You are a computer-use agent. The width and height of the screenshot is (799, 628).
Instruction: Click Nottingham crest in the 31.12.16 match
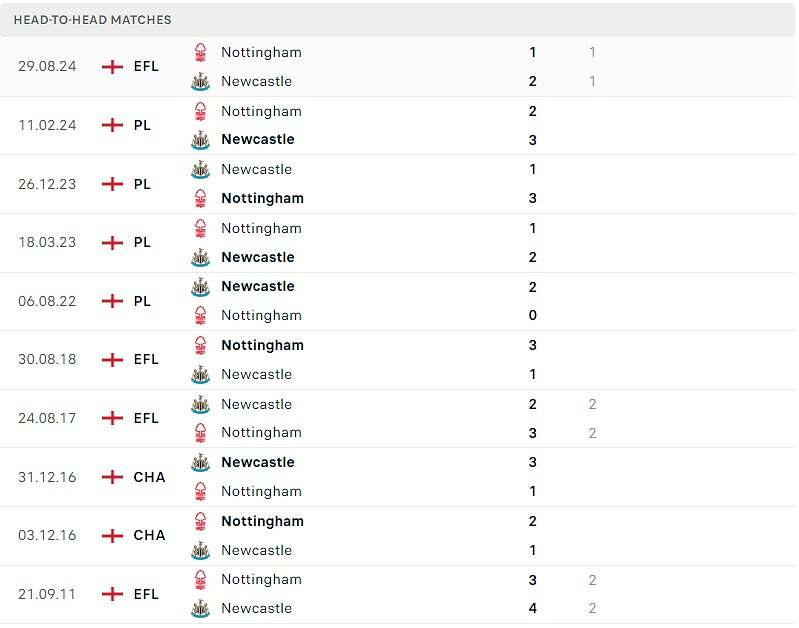coord(201,491)
